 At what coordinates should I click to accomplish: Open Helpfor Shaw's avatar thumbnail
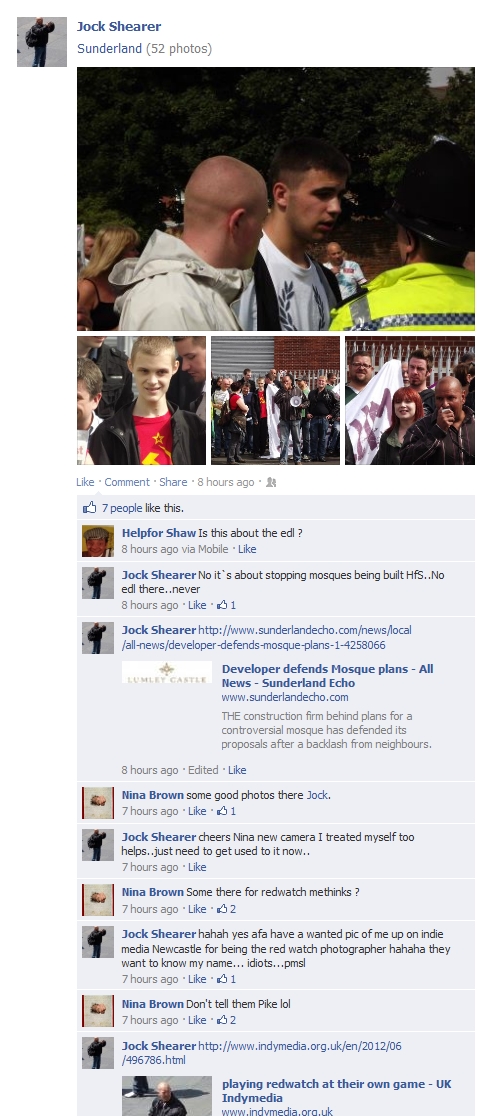[x=98, y=541]
